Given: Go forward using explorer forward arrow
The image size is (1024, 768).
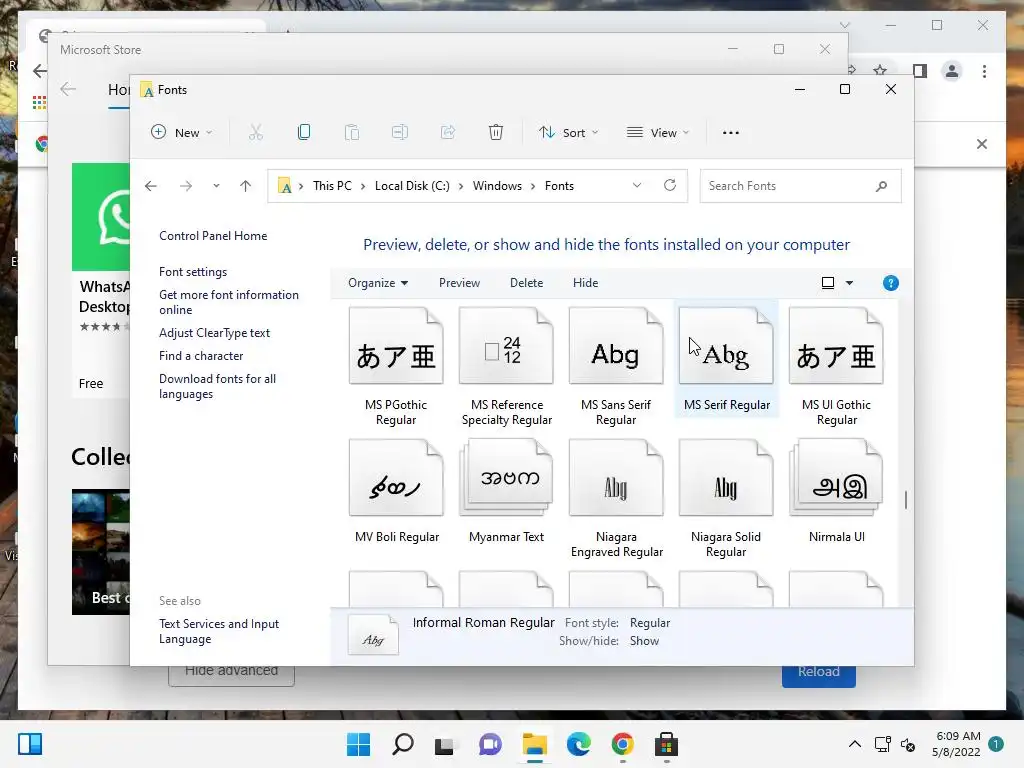Looking at the screenshot, I should tap(186, 186).
